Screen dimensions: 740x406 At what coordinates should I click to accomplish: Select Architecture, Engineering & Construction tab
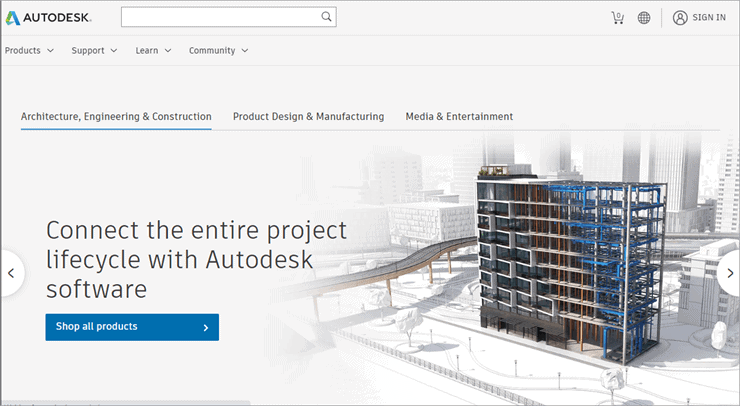pos(116,117)
